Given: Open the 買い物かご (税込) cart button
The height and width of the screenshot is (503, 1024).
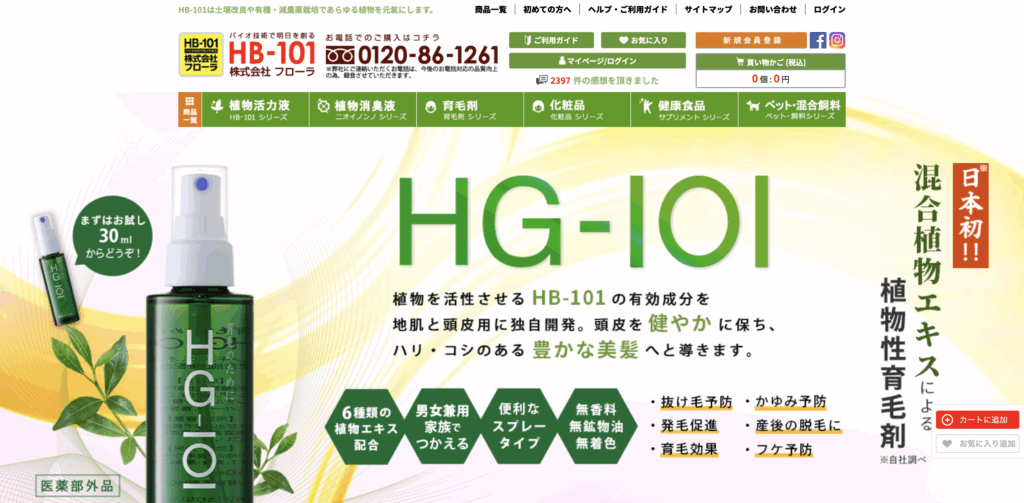Looking at the screenshot, I should pyautogui.click(x=771, y=62).
